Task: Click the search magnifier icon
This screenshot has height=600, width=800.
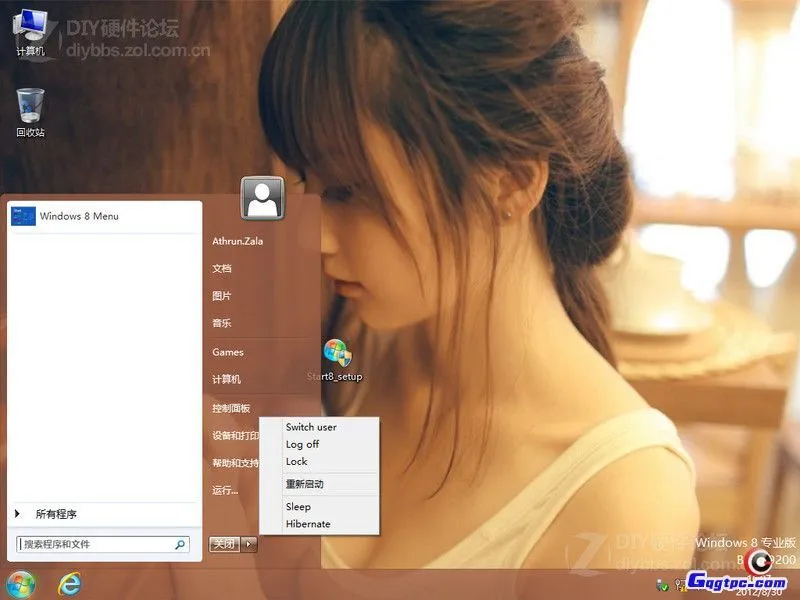Action: pyautogui.click(x=179, y=543)
